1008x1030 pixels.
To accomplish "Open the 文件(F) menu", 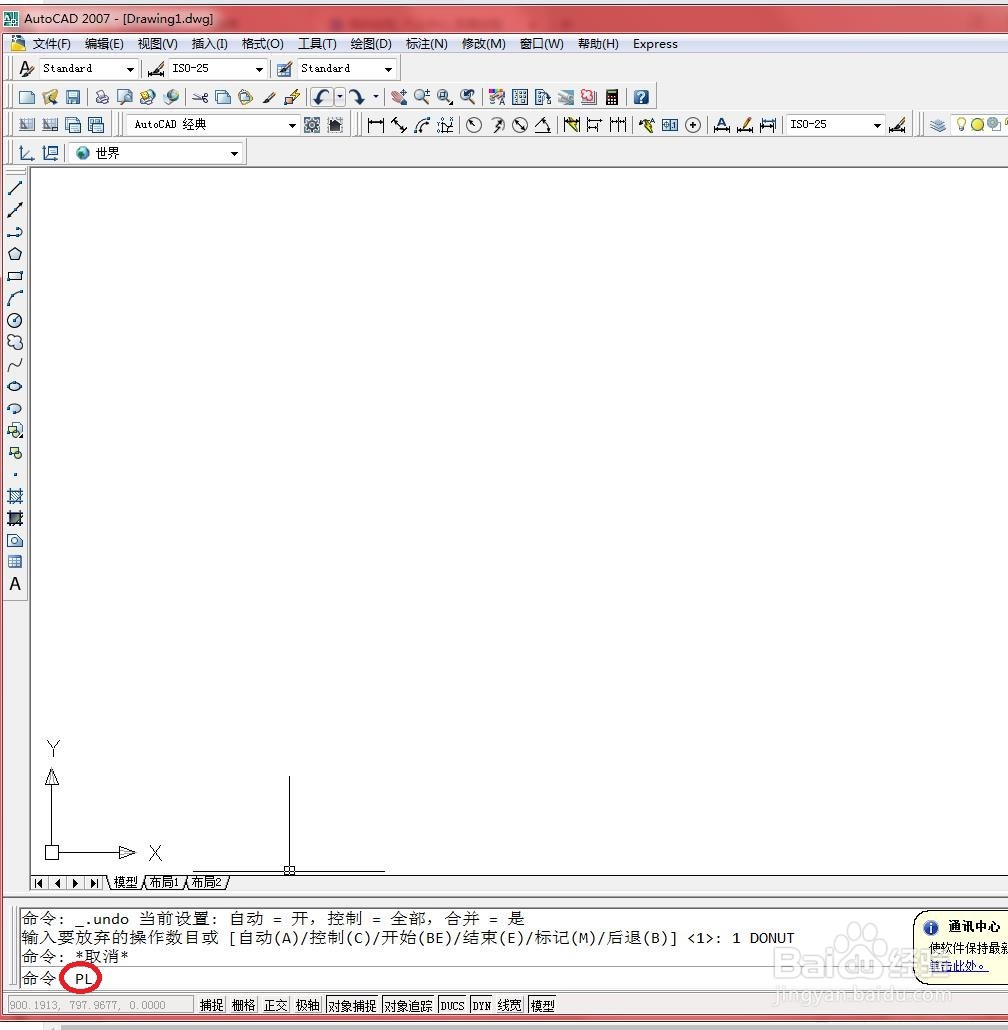I will 51,44.
